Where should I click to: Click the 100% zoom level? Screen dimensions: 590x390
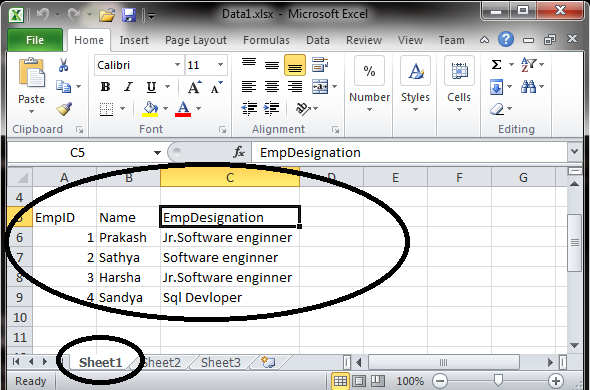(x=410, y=381)
